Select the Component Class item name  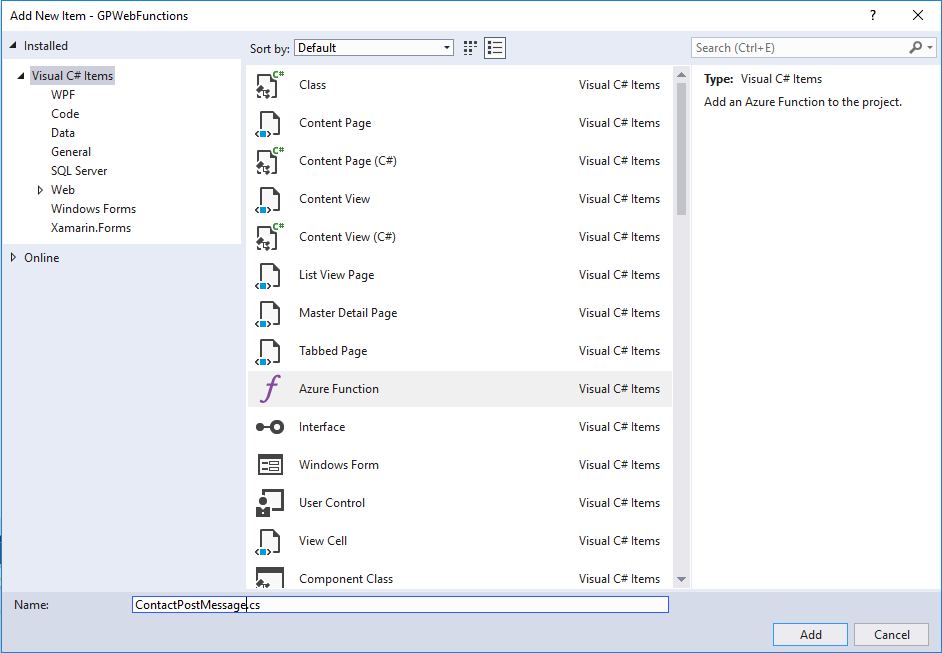tap(346, 579)
